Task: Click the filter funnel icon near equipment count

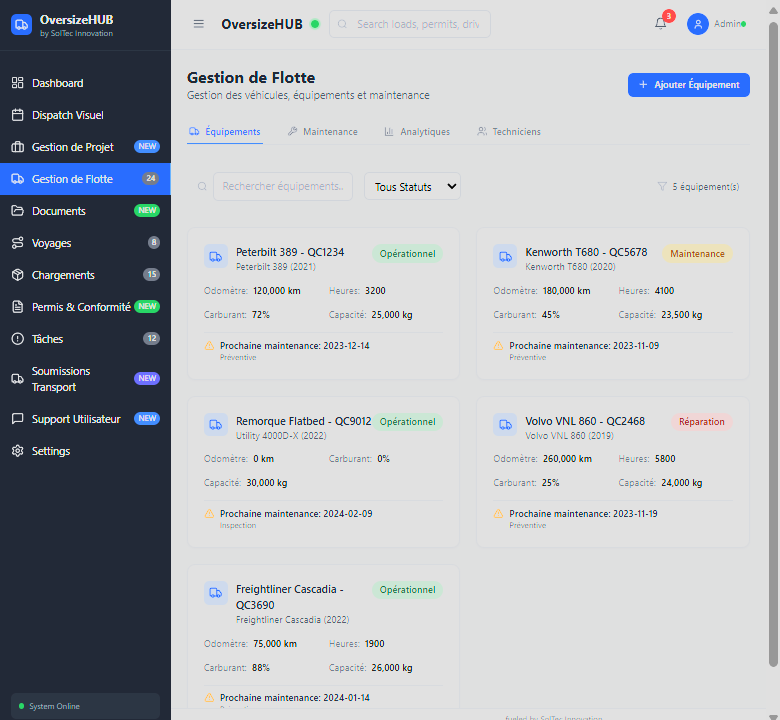Action: (x=662, y=186)
